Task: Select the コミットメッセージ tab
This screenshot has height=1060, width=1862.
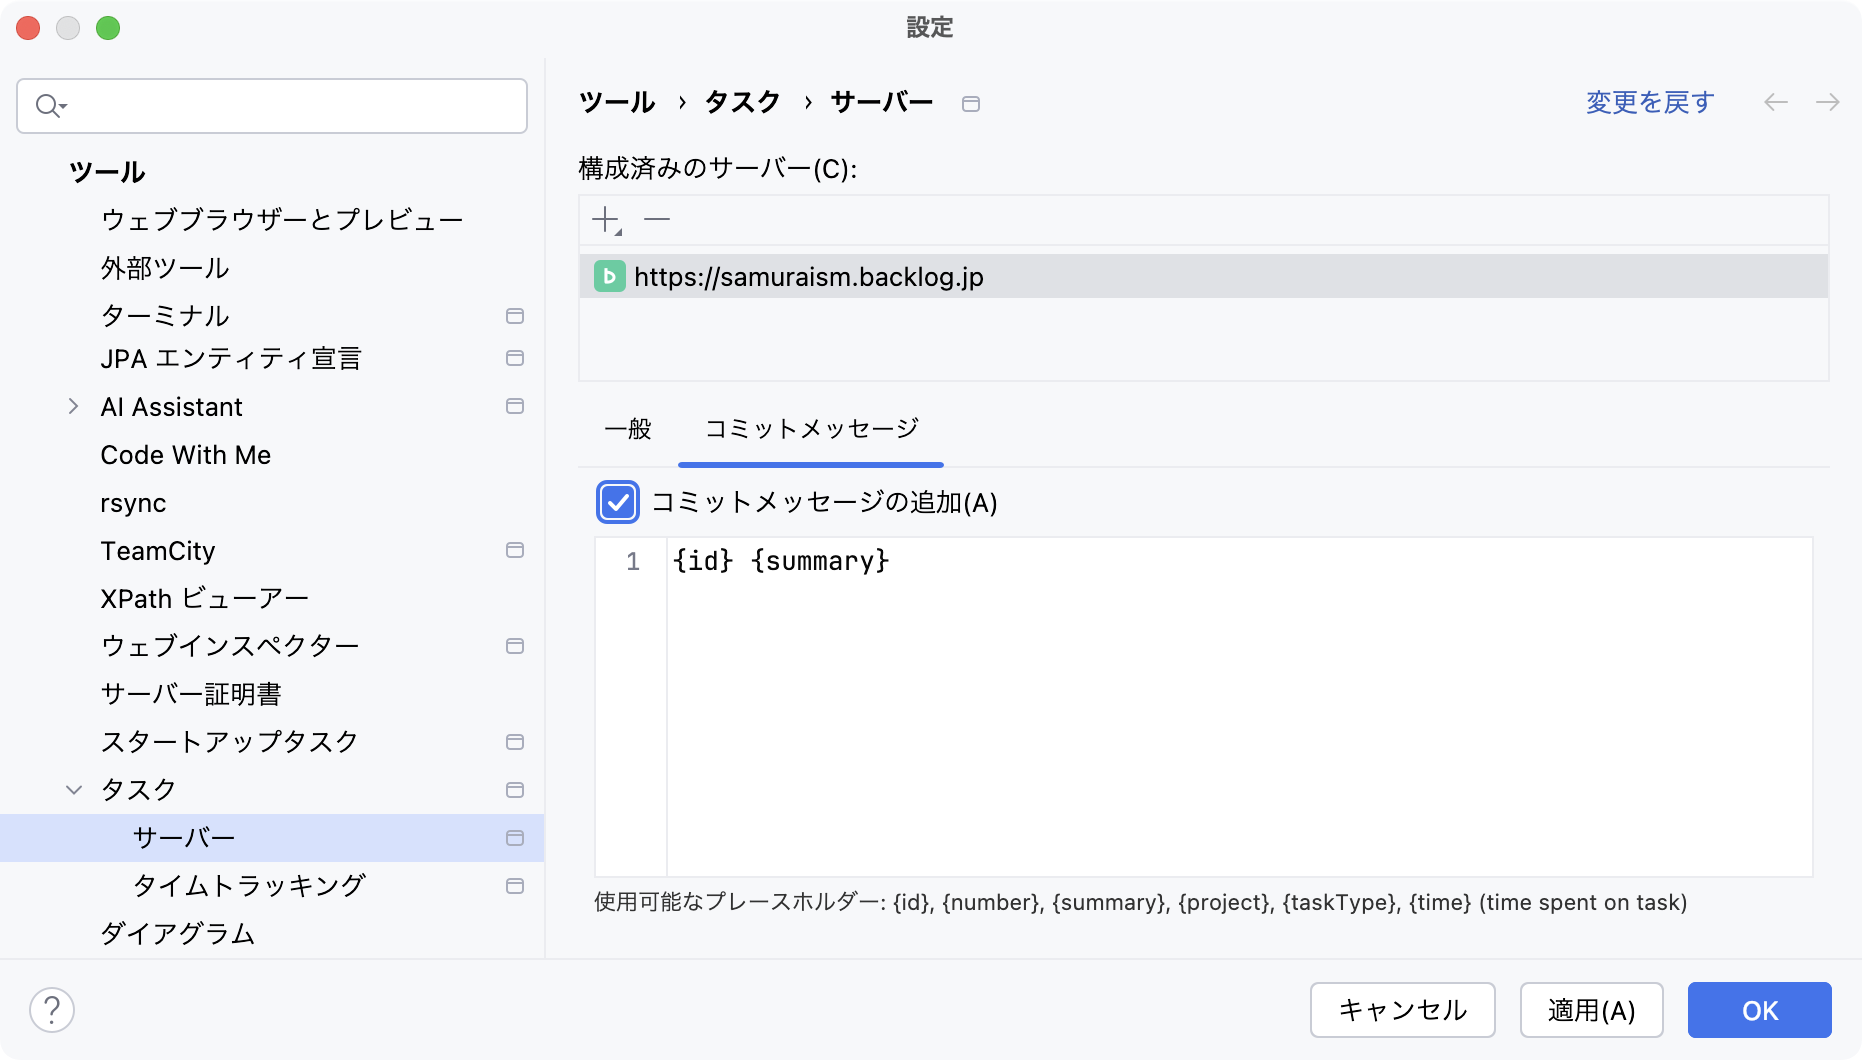Action: (811, 429)
